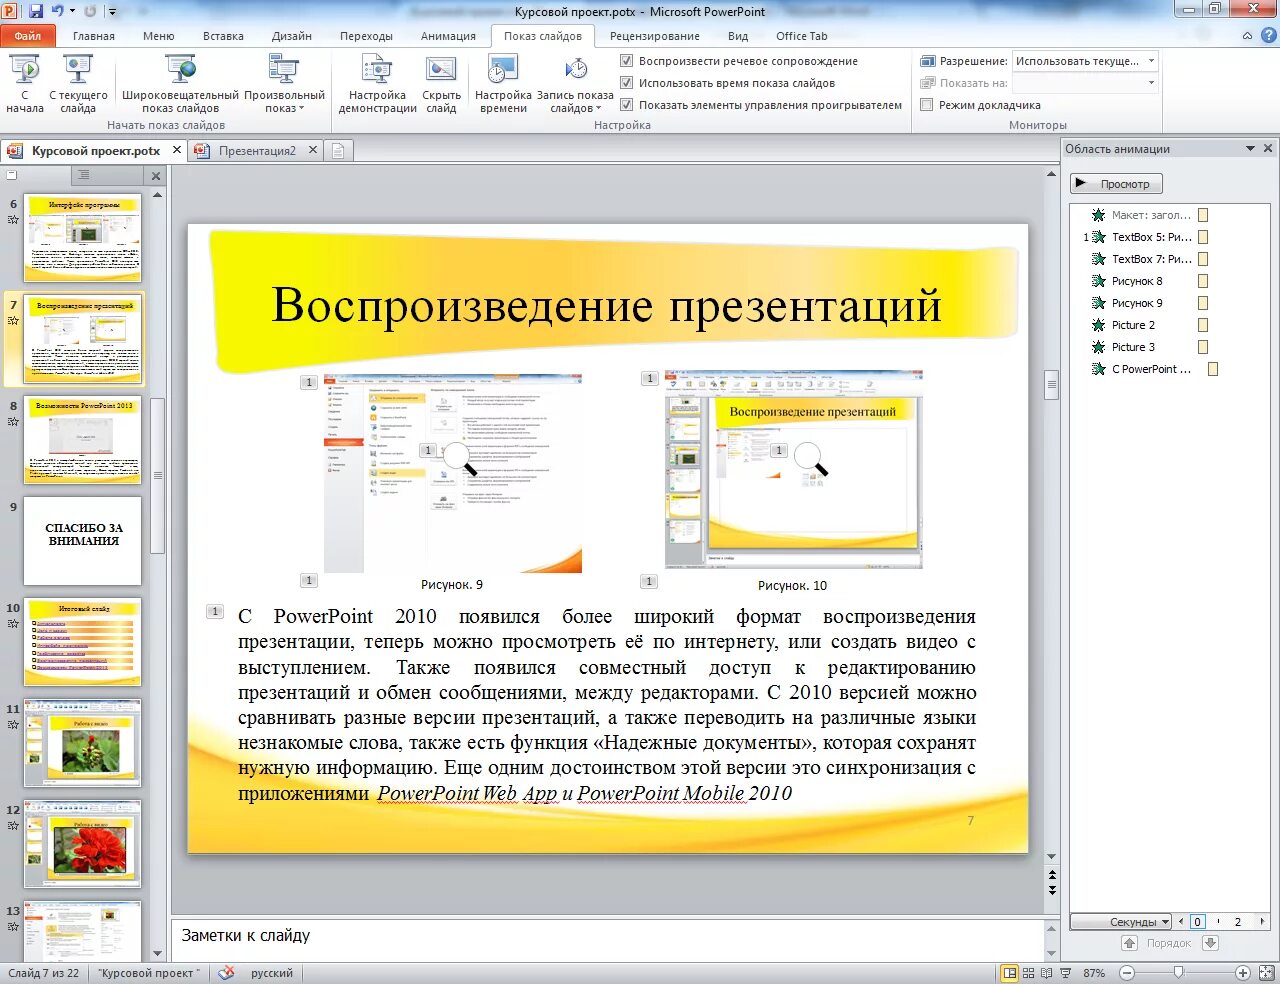Viewport: 1280px width, 984px height.
Task: Start show from current slide (С текущего слайда)
Action: tap(78, 85)
